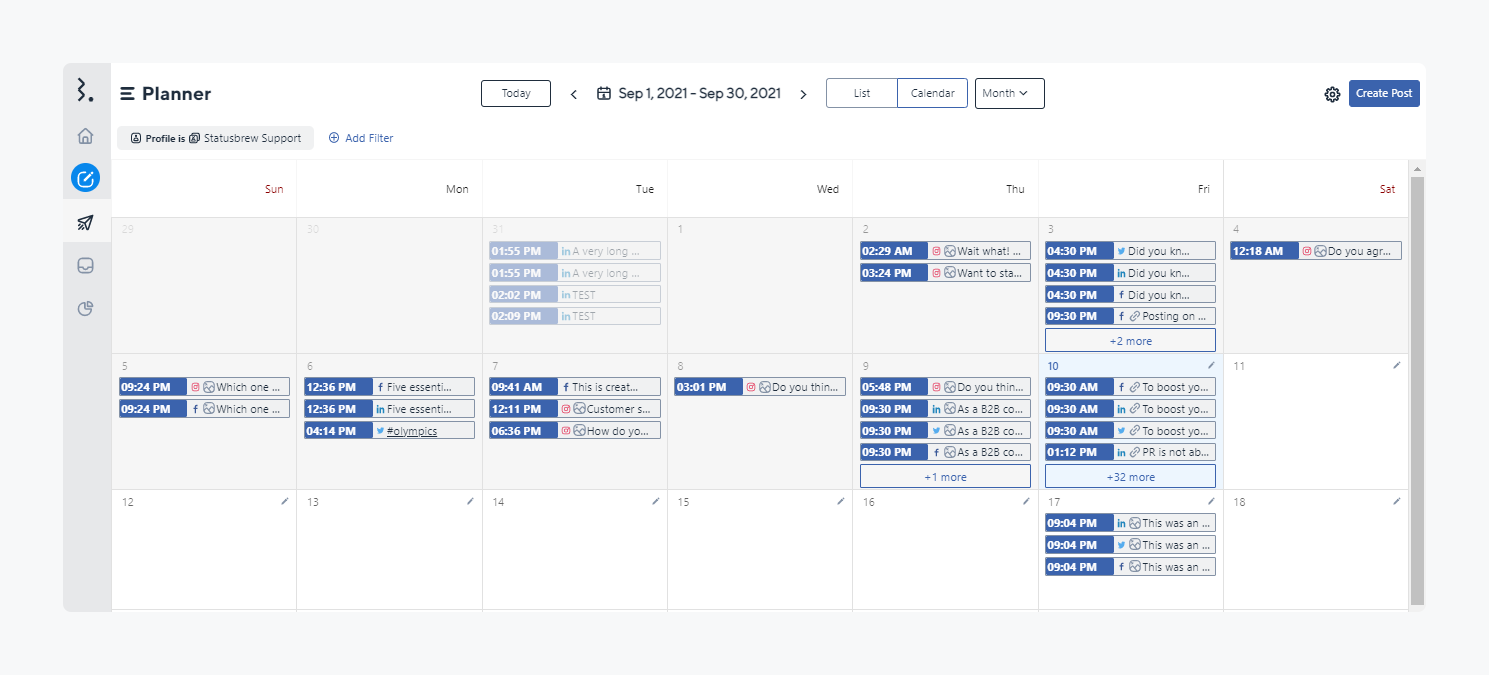Click the blue Compose icon in sidebar
This screenshot has width=1489, height=675.
click(86, 179)
